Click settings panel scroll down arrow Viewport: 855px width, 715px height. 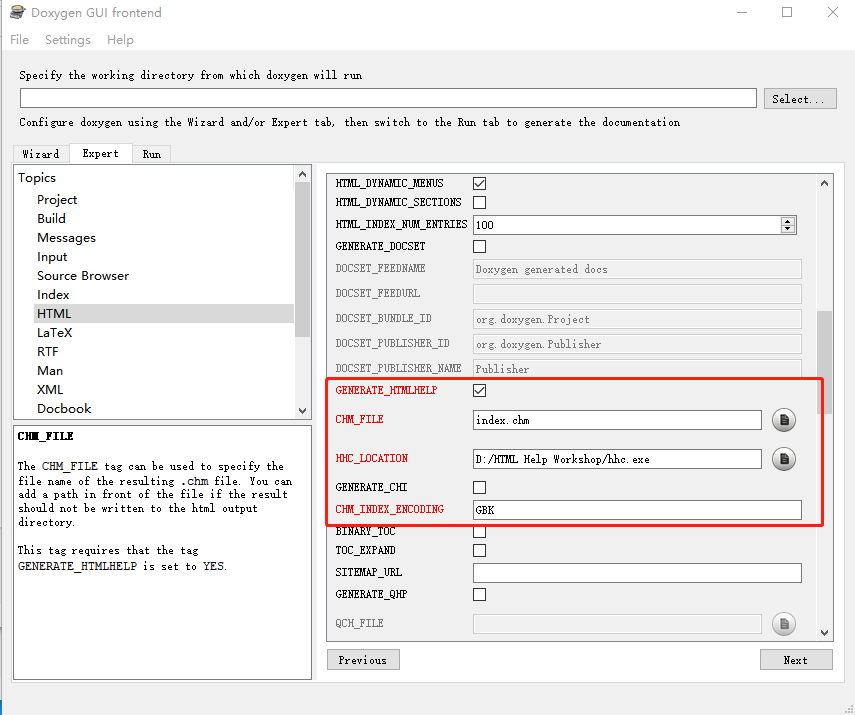pyautogui.click(x=824, y=633)
